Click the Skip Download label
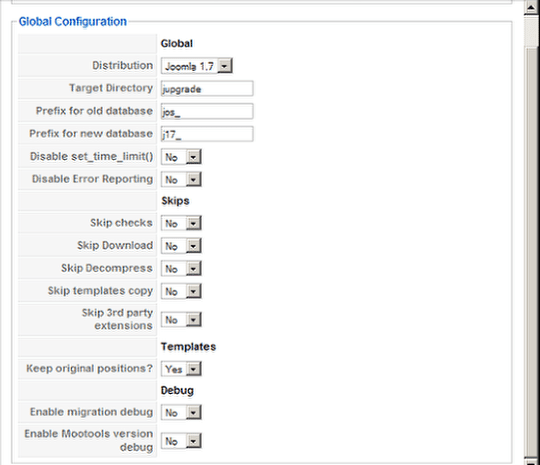Viewport: 540px width, 465px height. pos(115,245)
